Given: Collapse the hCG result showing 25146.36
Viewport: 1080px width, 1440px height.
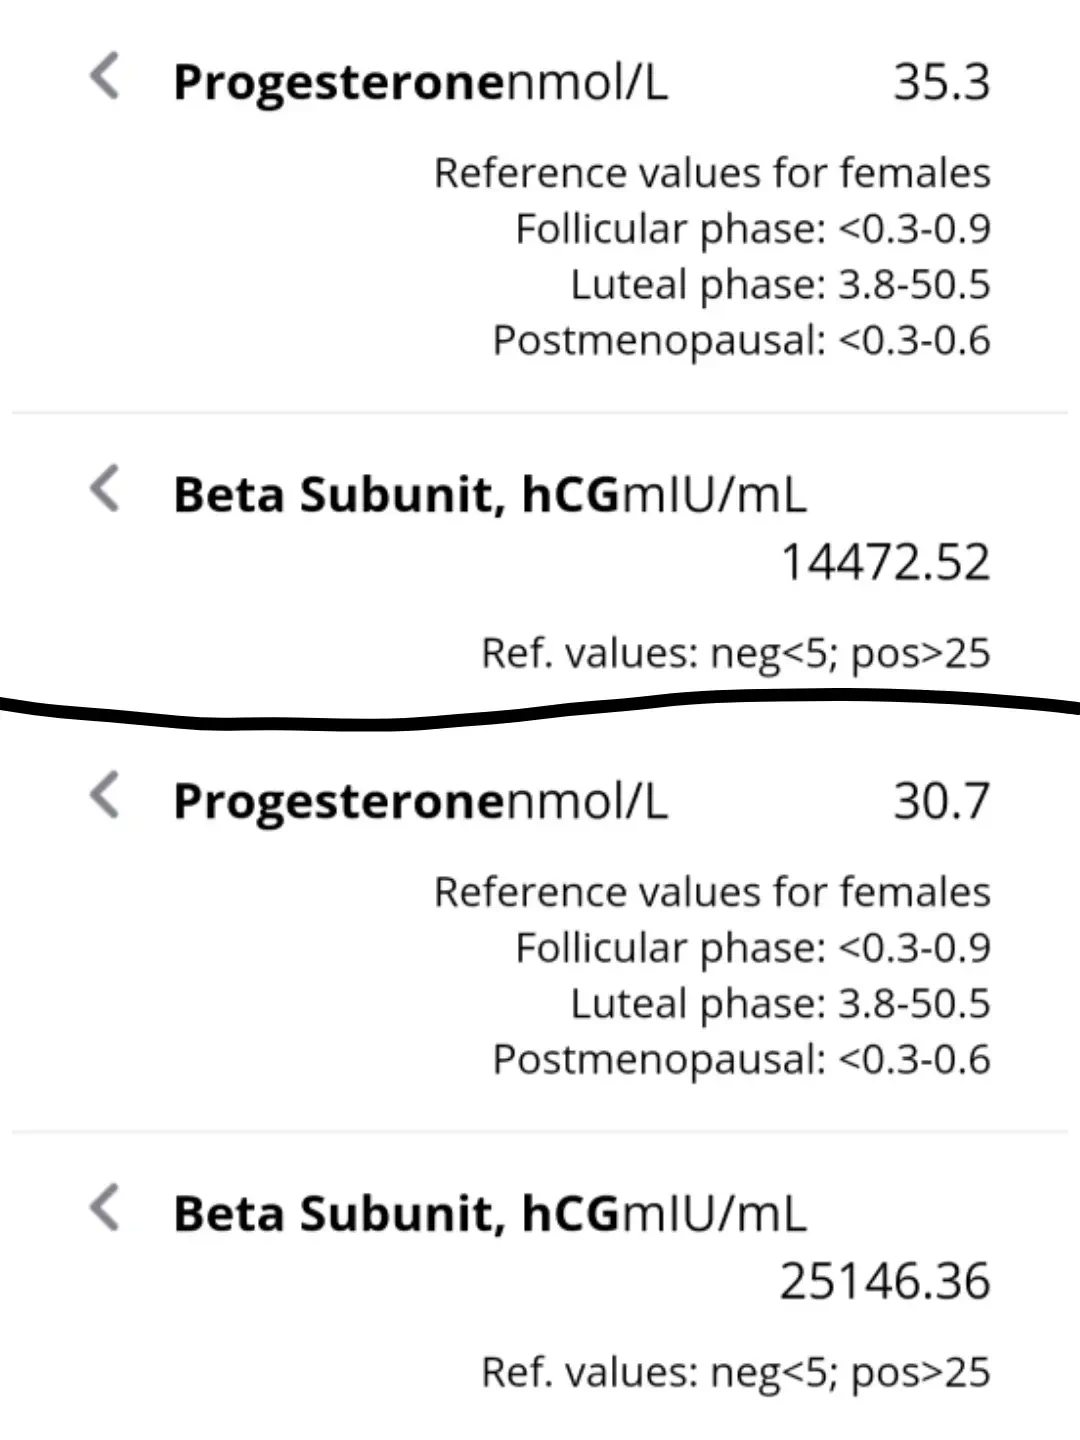Looking at the screenshot, I should pos(106,1208).
